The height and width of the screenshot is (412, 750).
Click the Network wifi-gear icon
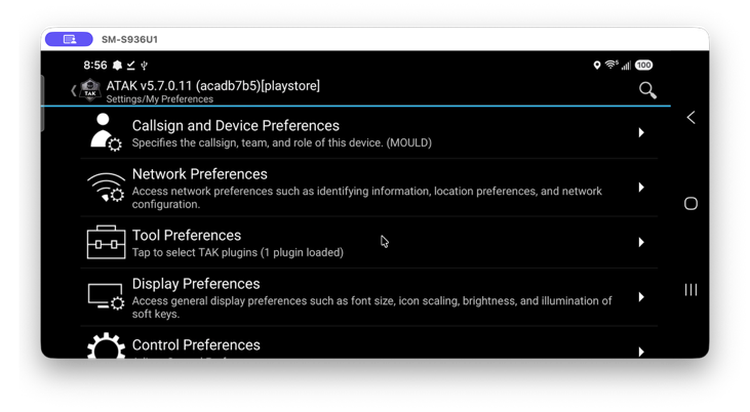(106, 187)
